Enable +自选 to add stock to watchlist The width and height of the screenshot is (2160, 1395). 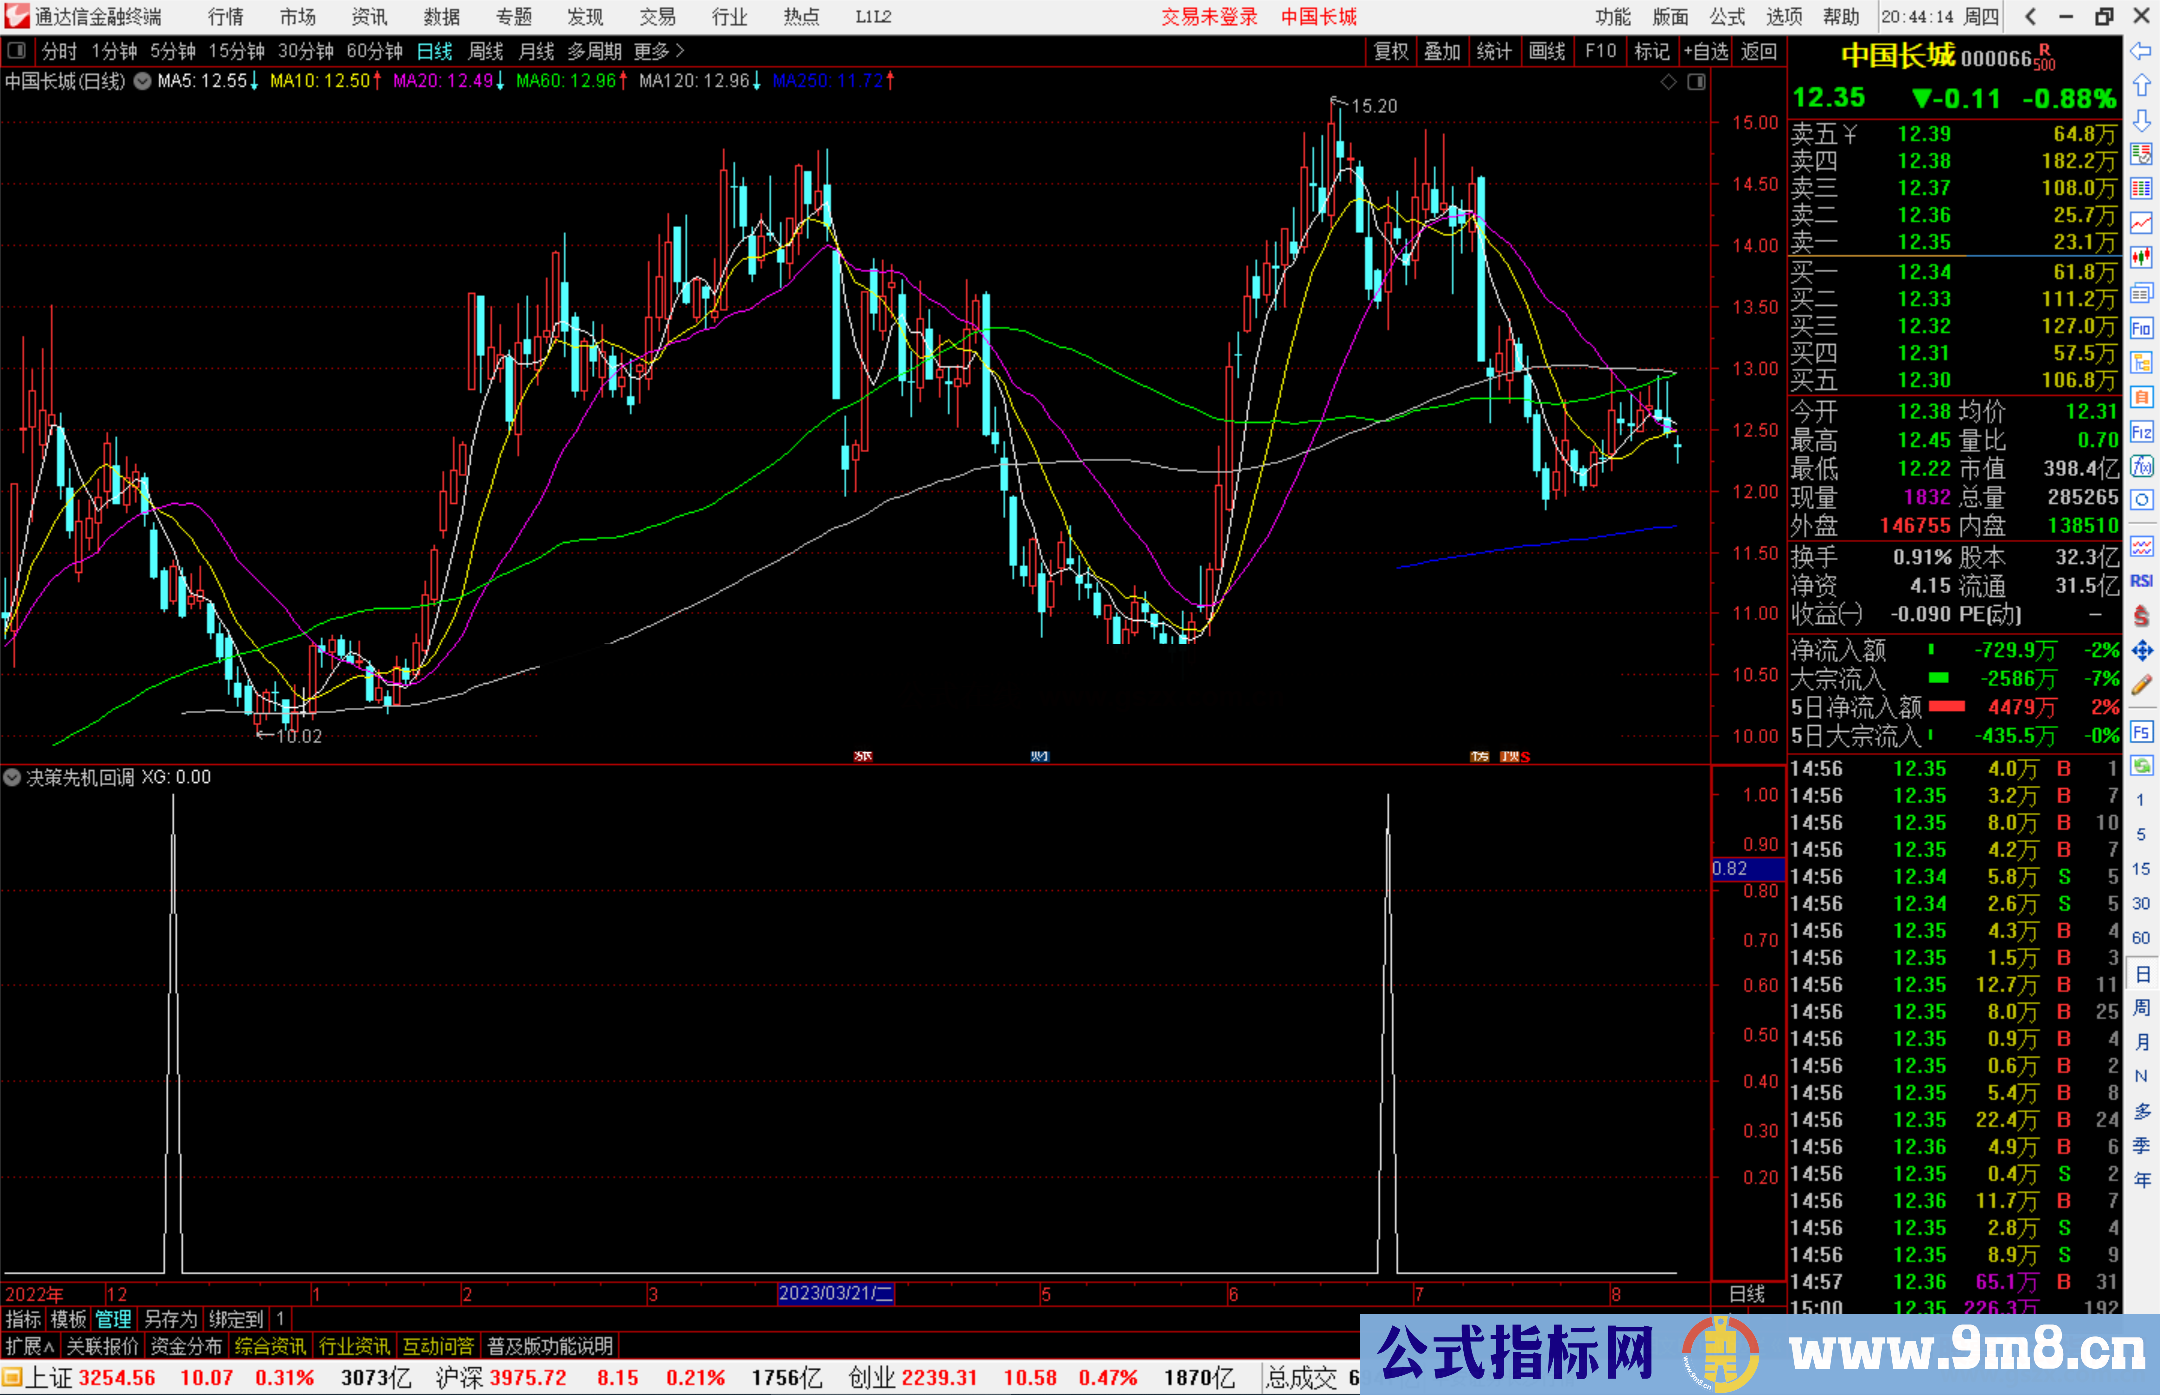click(1707, 51)
